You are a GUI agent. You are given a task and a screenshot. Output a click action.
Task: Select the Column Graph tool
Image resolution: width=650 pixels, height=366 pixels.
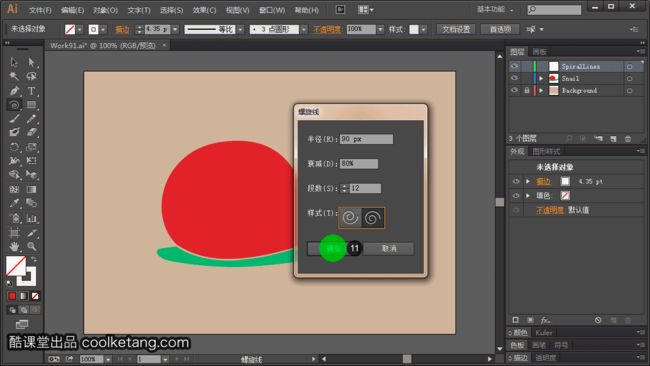31,218
